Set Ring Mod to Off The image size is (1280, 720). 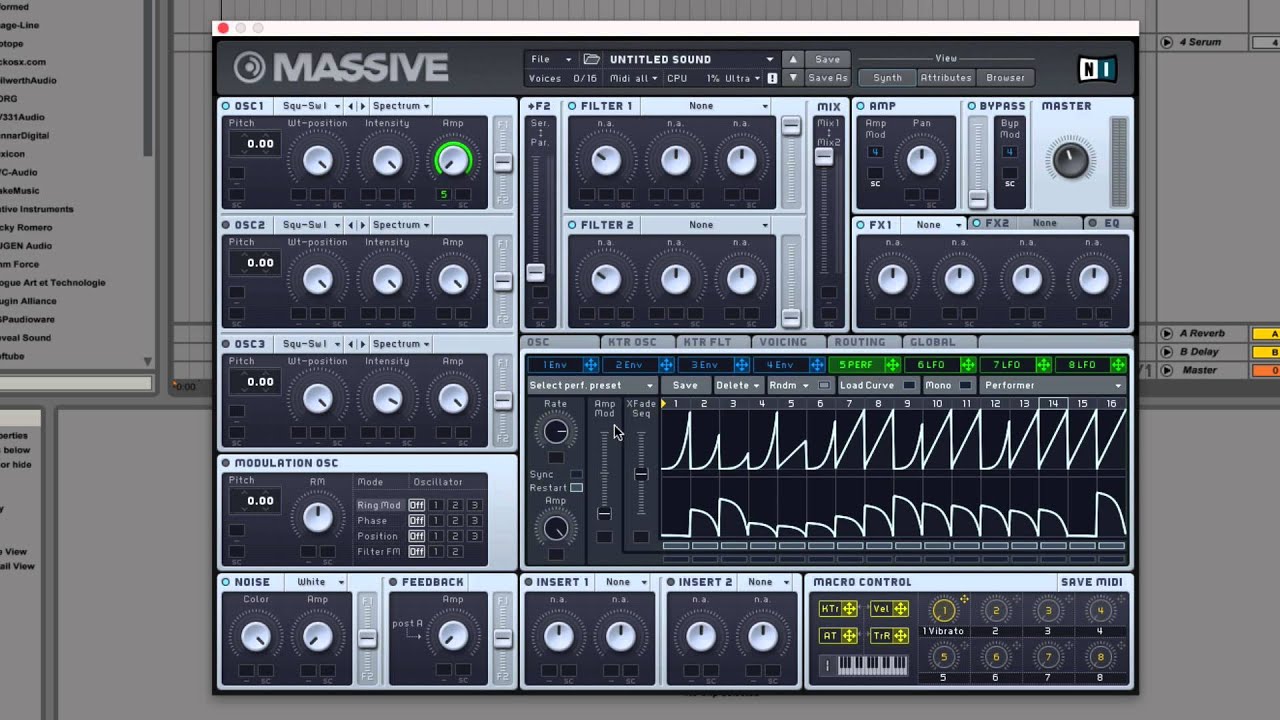click(416, 505)
